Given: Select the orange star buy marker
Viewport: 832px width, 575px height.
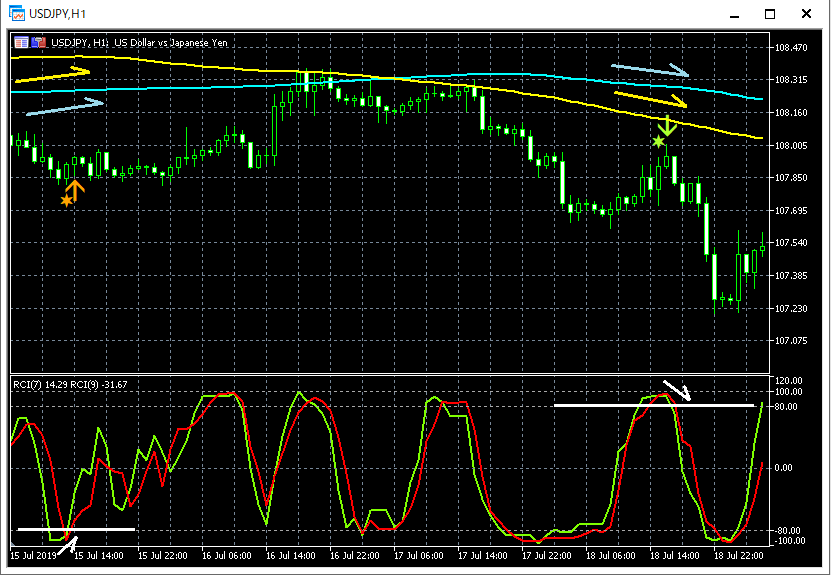Looking at the screenshot, I should 66,201.
